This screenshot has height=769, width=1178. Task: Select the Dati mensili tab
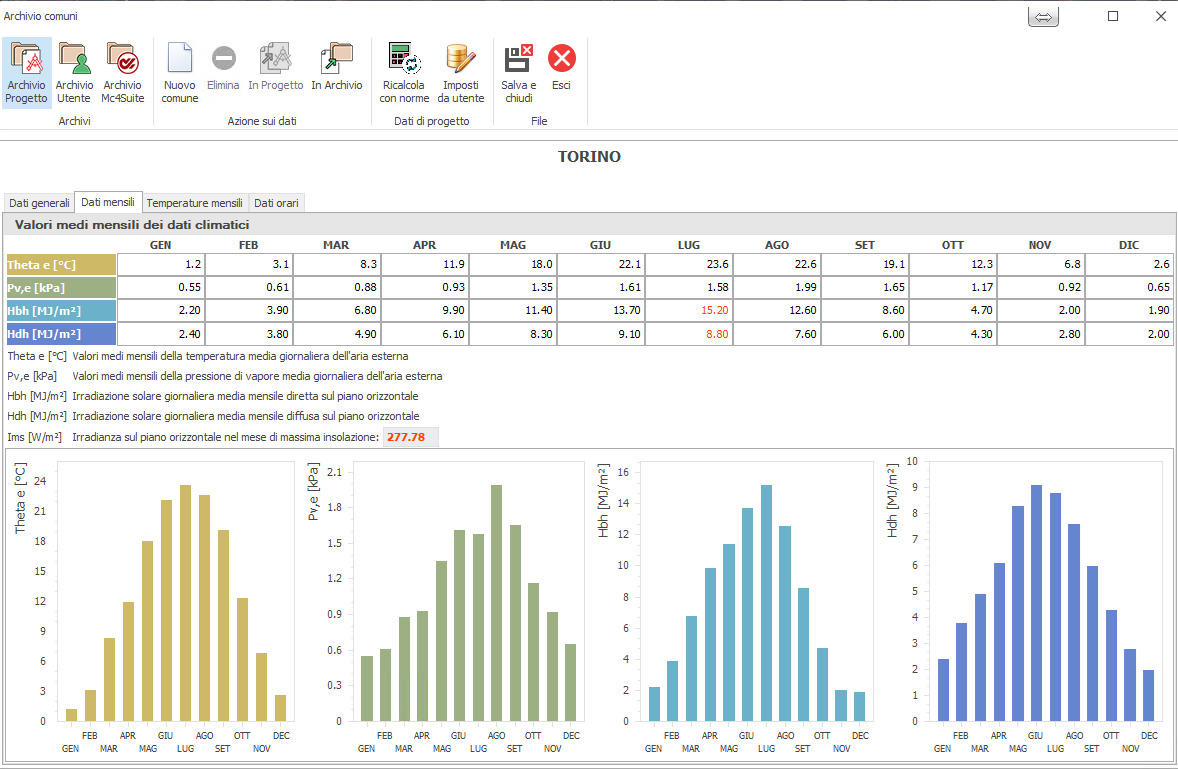pyautogui.click(x=107, y=202)
